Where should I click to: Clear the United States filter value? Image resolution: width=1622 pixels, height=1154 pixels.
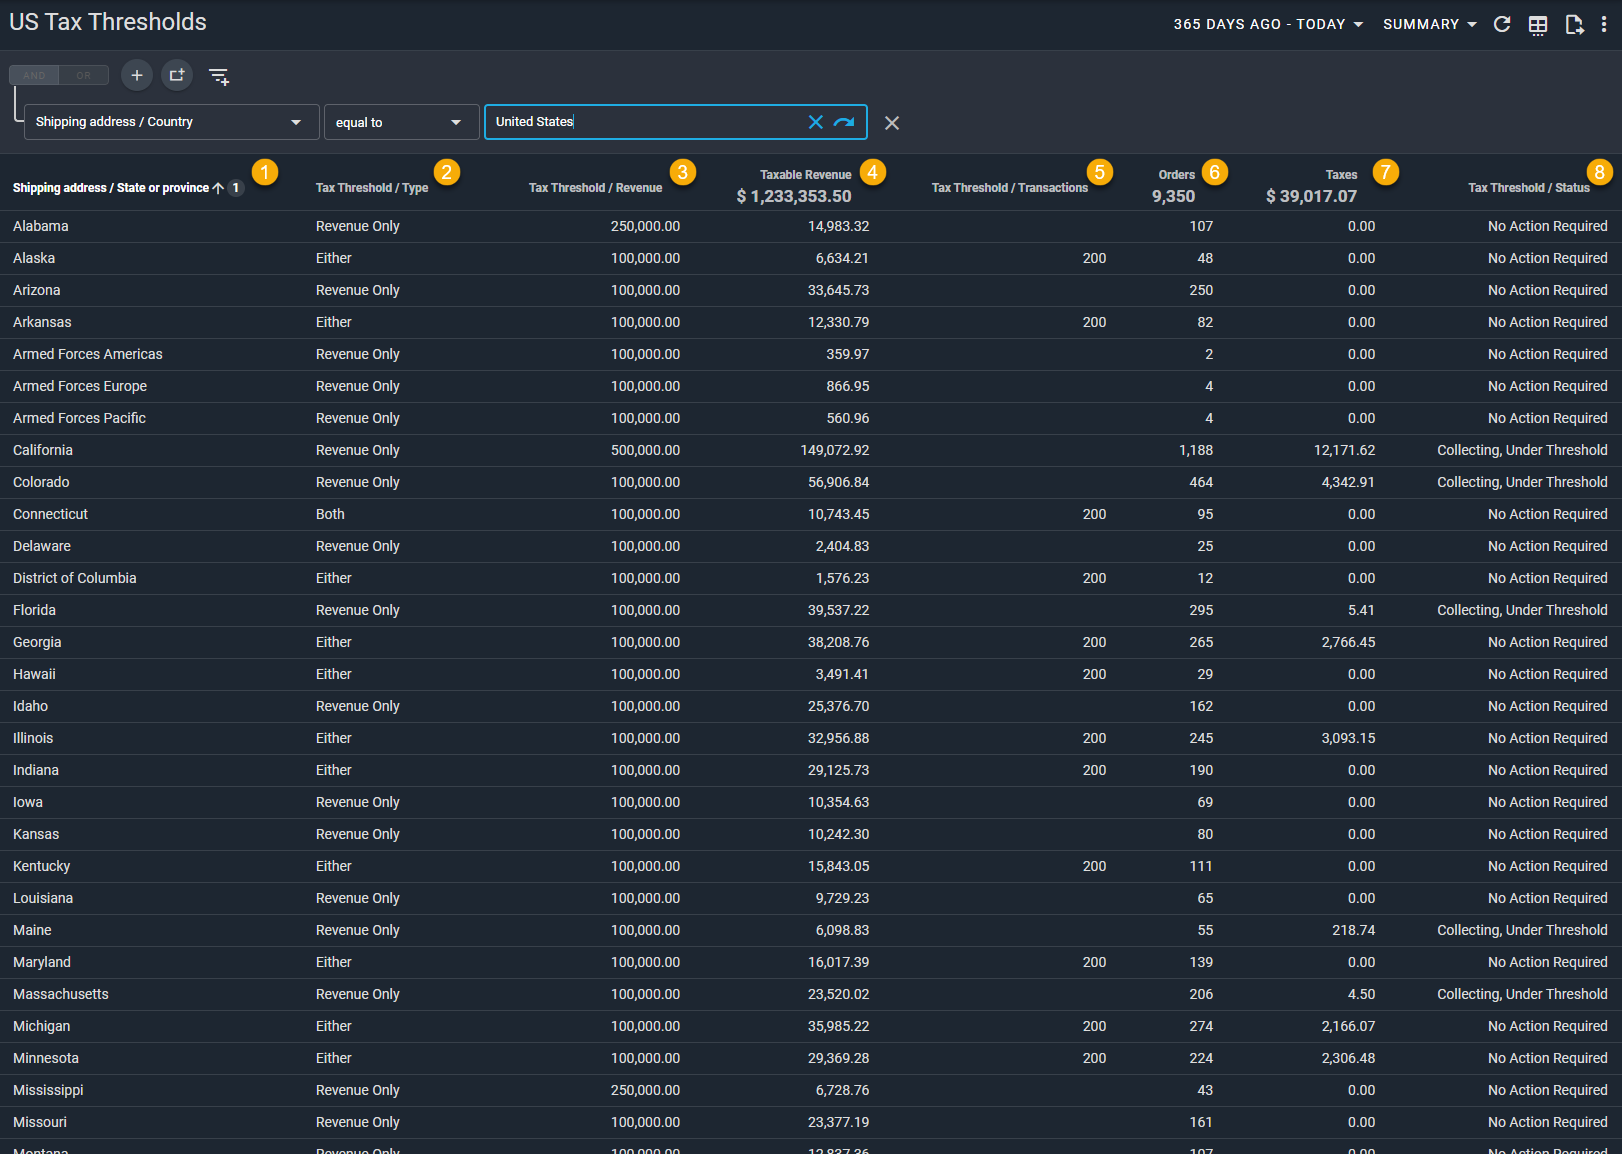816,122
